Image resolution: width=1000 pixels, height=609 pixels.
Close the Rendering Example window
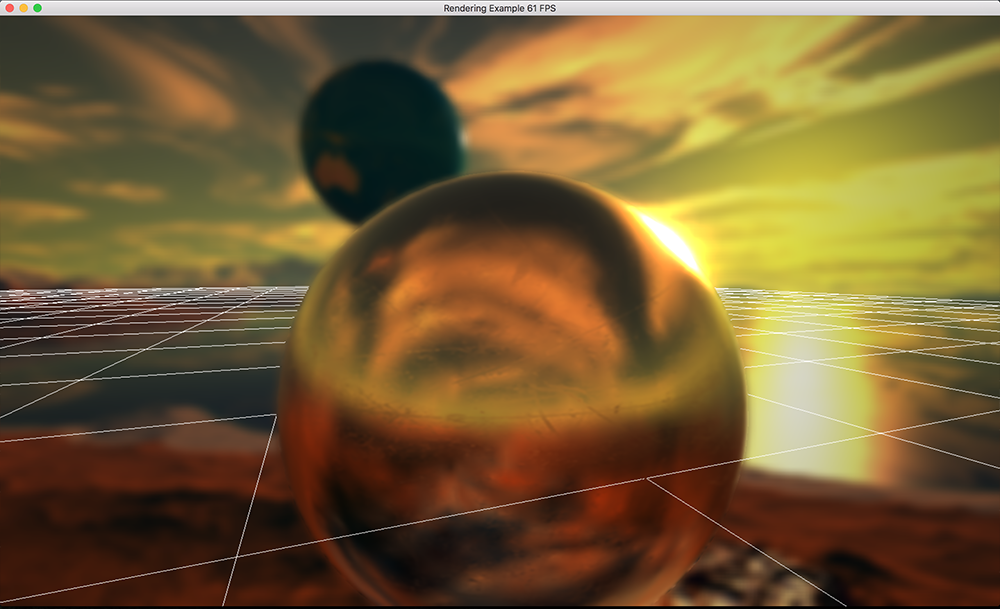tap(10, 8)
